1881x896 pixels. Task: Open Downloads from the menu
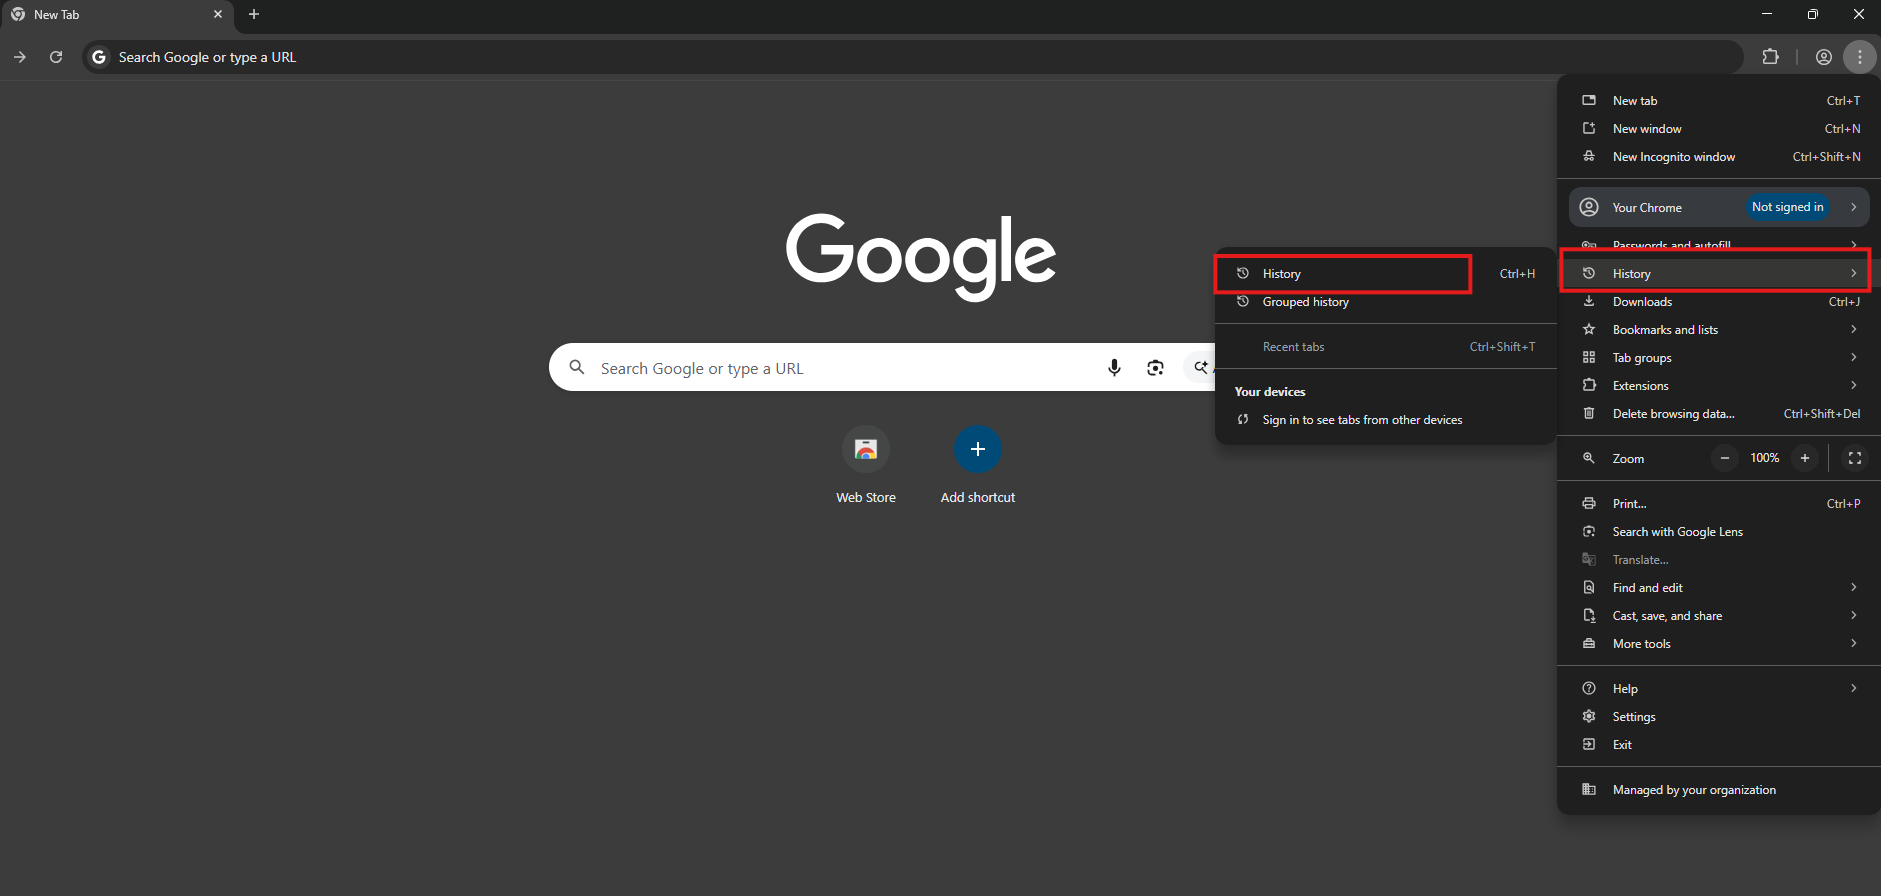click(1719, 301)
